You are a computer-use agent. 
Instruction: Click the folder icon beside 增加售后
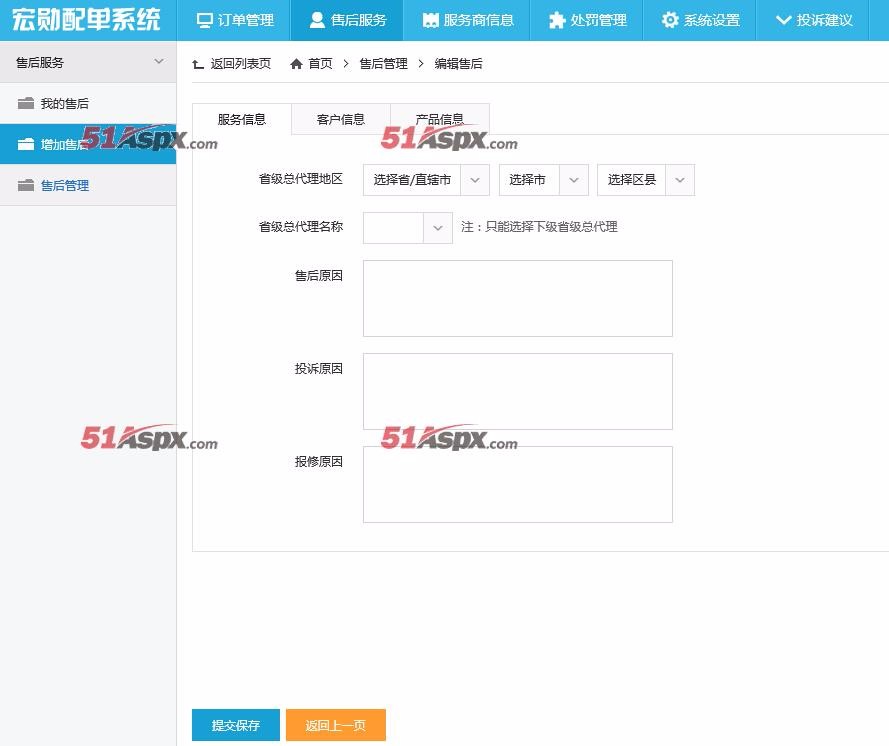tap(26, 144)
